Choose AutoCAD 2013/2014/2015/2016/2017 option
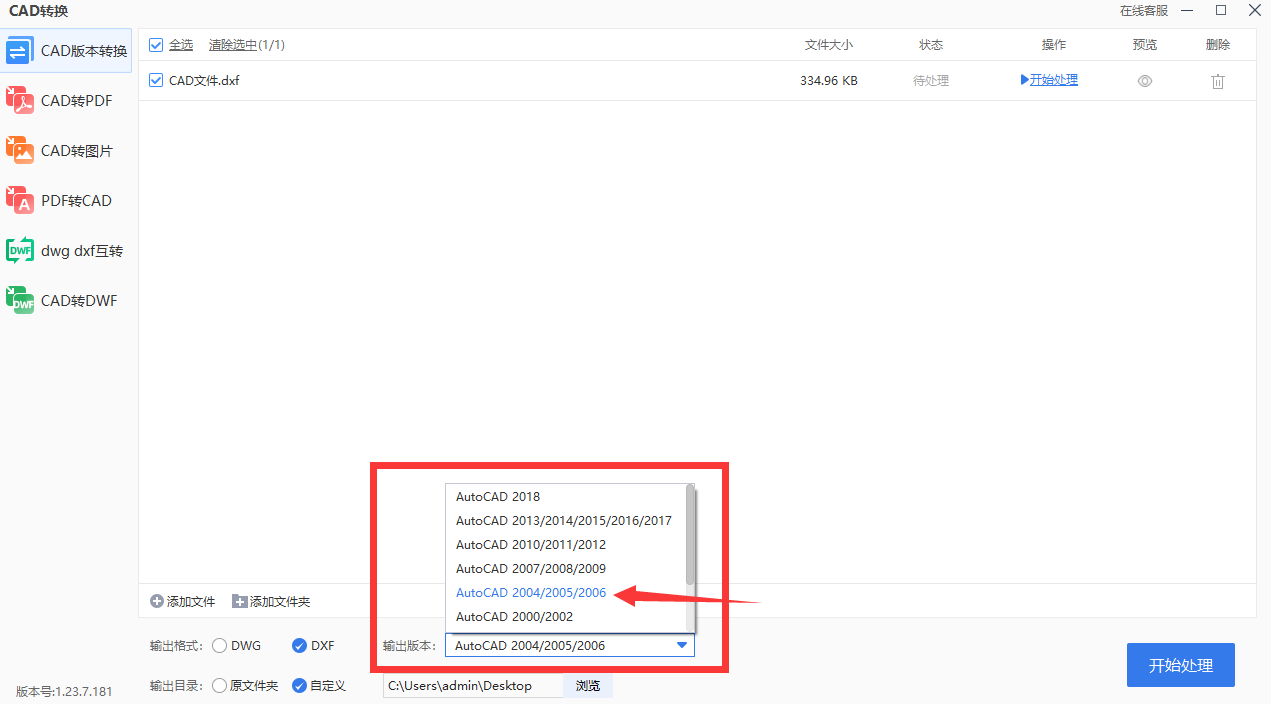 click(x=566, y=521)
